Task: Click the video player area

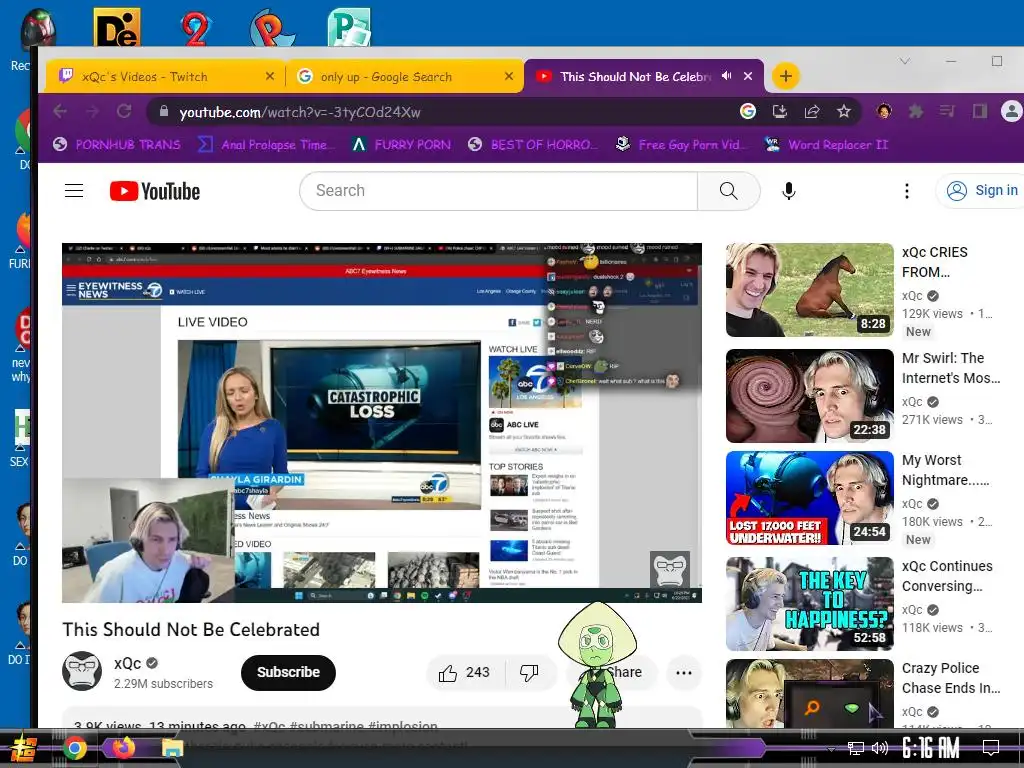Action: pos(382,423)
